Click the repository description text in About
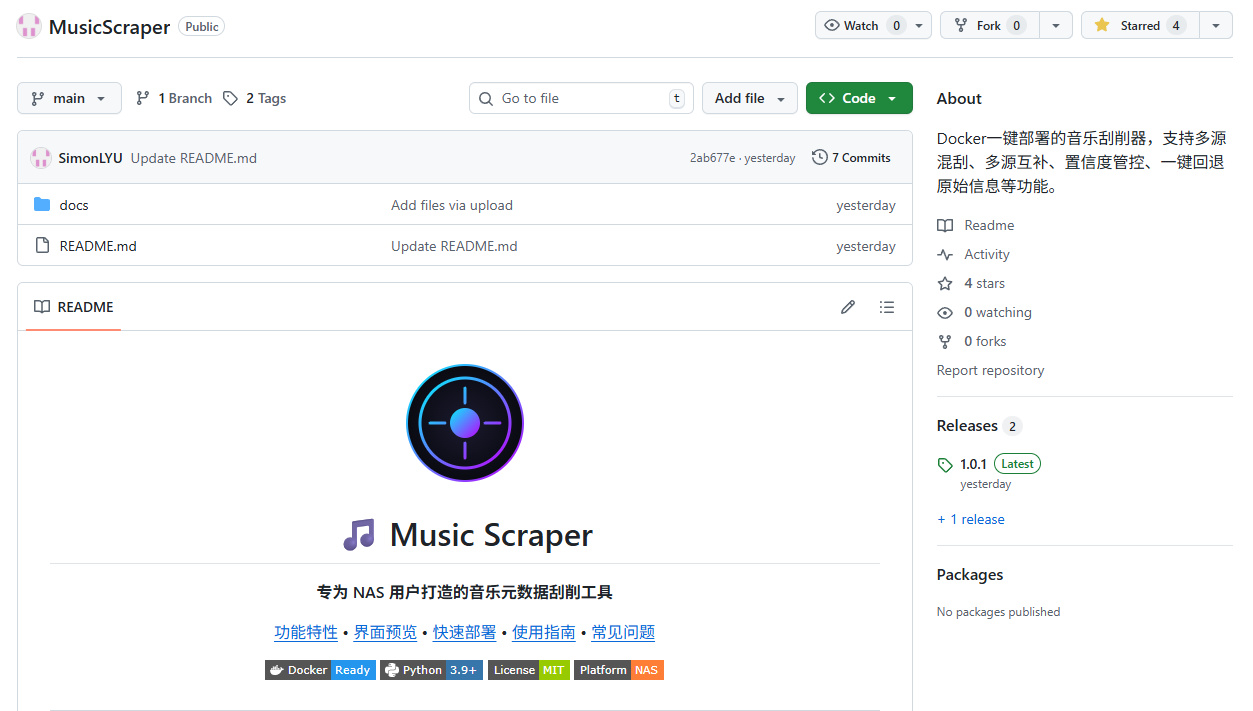Screen dimensions: 1253x711 pyautogui.click(x=1081, y=162)
